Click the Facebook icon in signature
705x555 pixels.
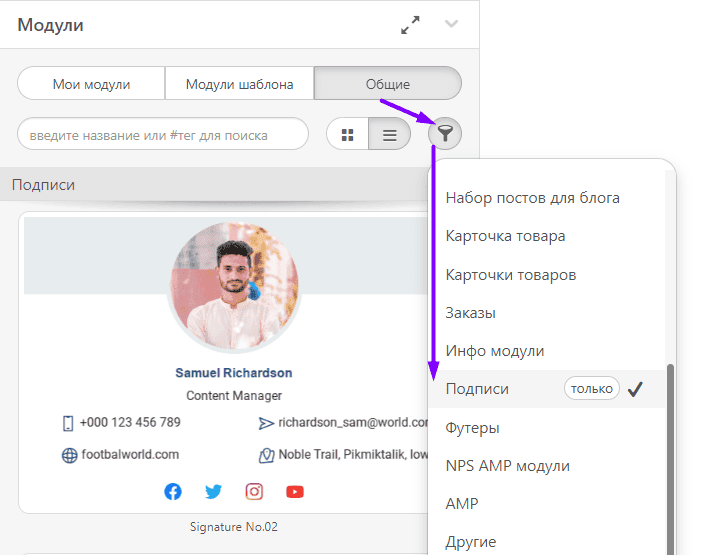(x=173, y=491)
